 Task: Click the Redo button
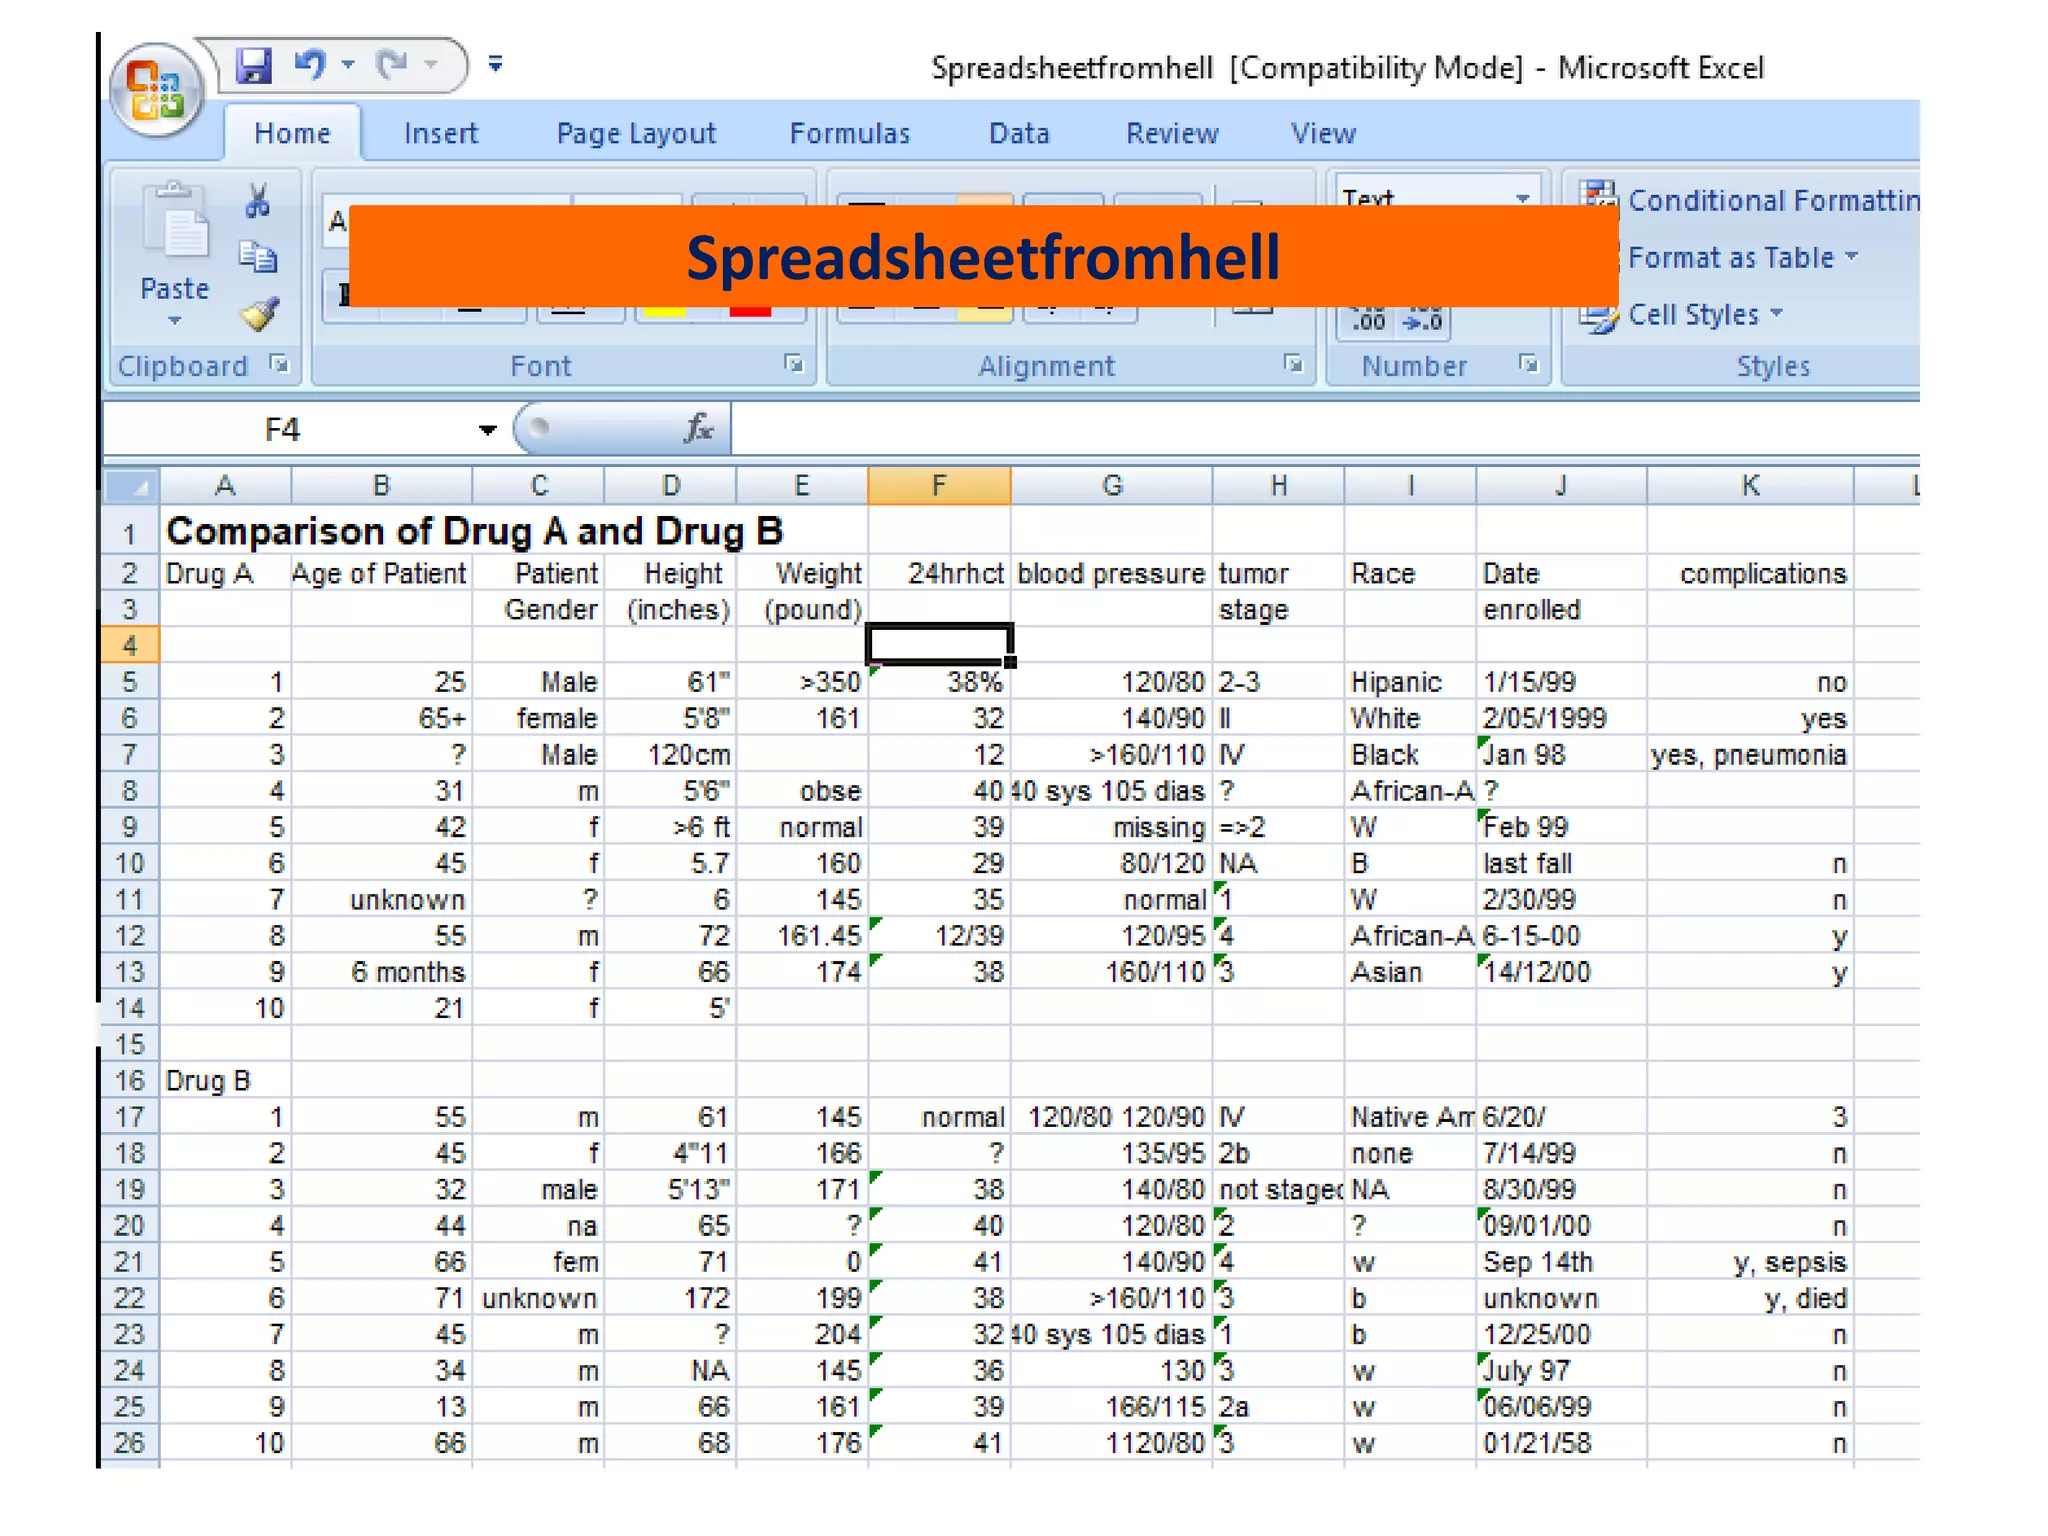pyautogui.click(x=392, y=65)
